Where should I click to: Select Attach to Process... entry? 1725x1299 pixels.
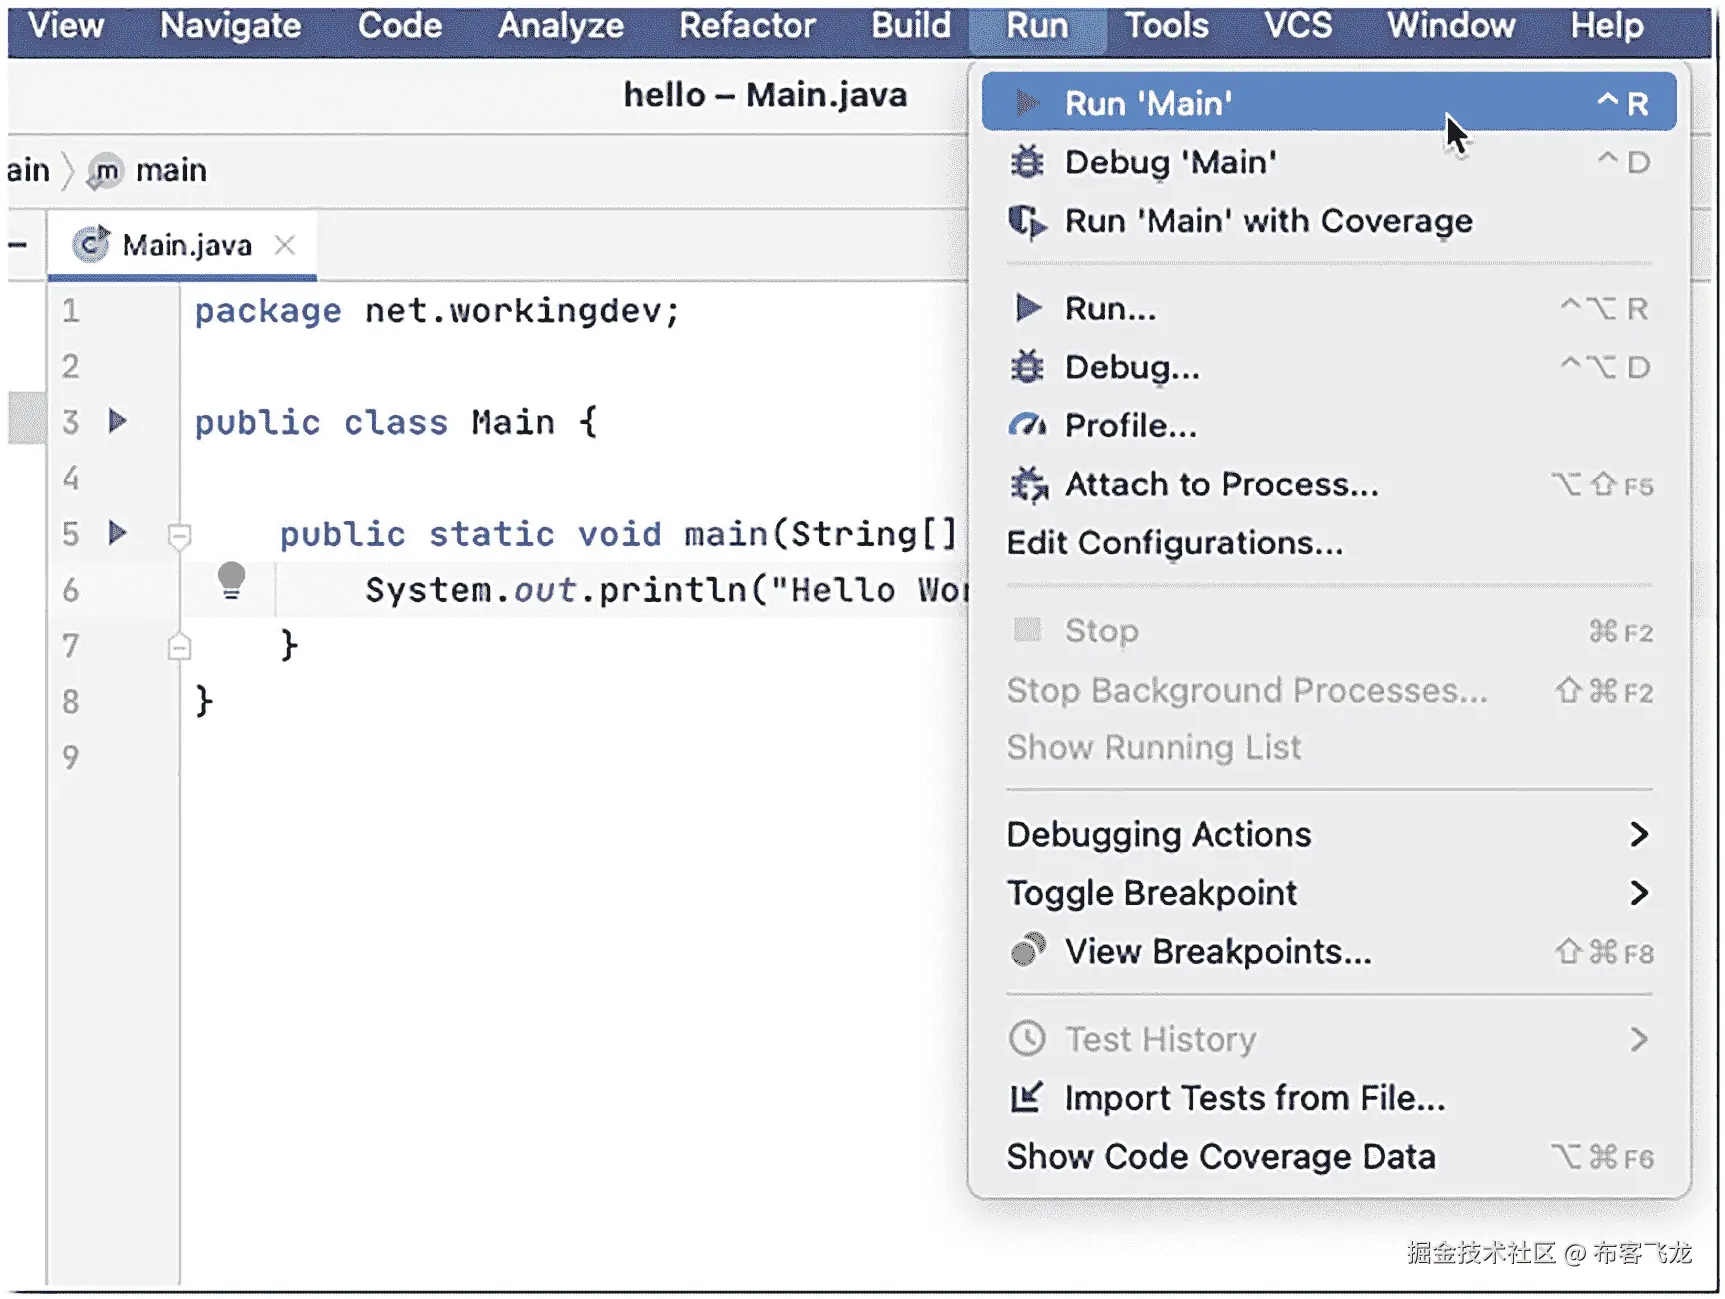pyautogui.click(x=1329, y=485)
